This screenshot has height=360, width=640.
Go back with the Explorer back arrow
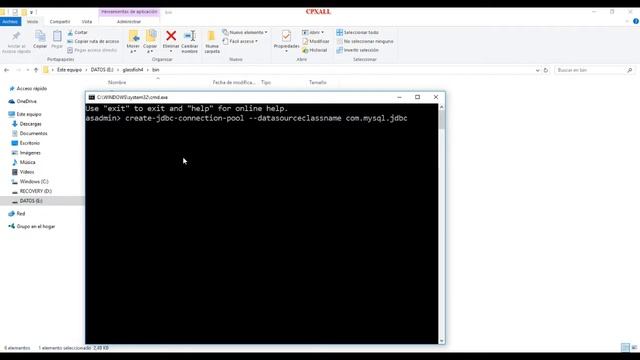coord(7,70)
